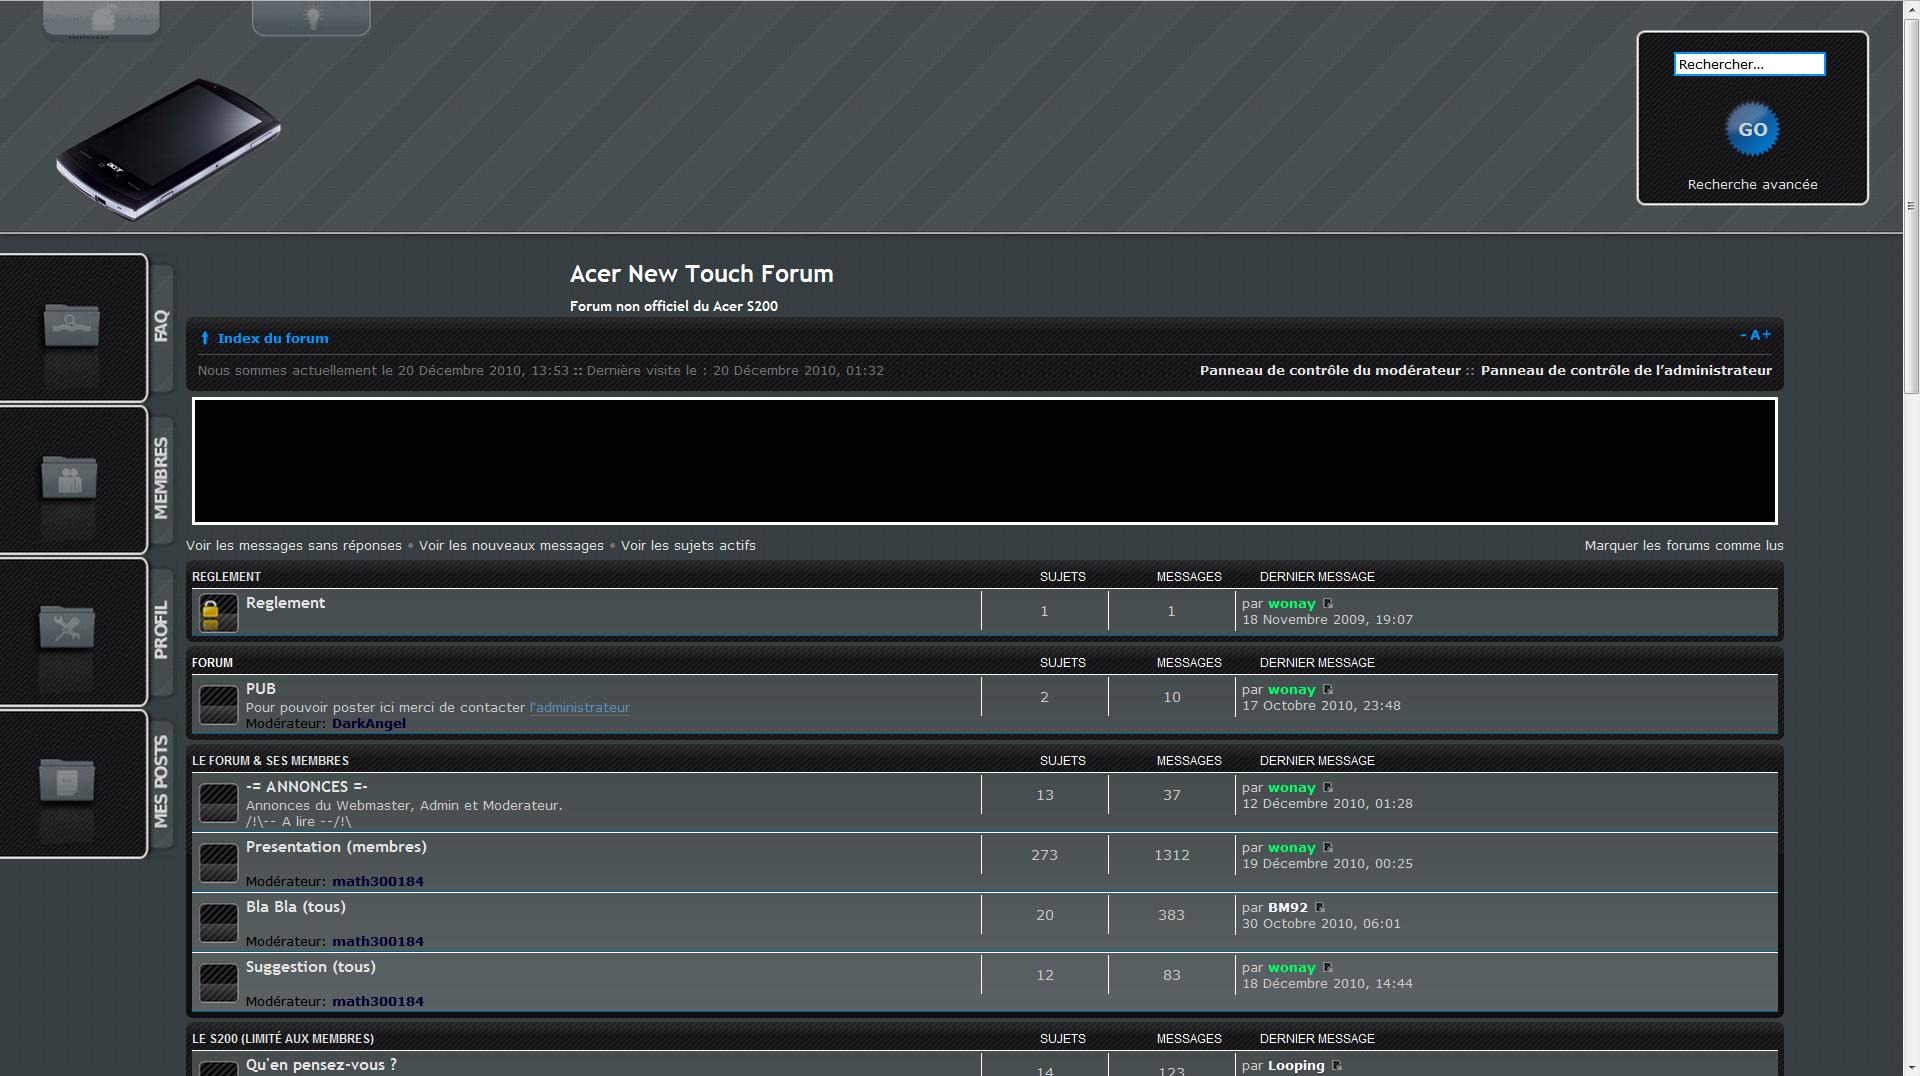Open moderator DarkAngel's profile
The image size is (1920, 1076).
[369, 724]
